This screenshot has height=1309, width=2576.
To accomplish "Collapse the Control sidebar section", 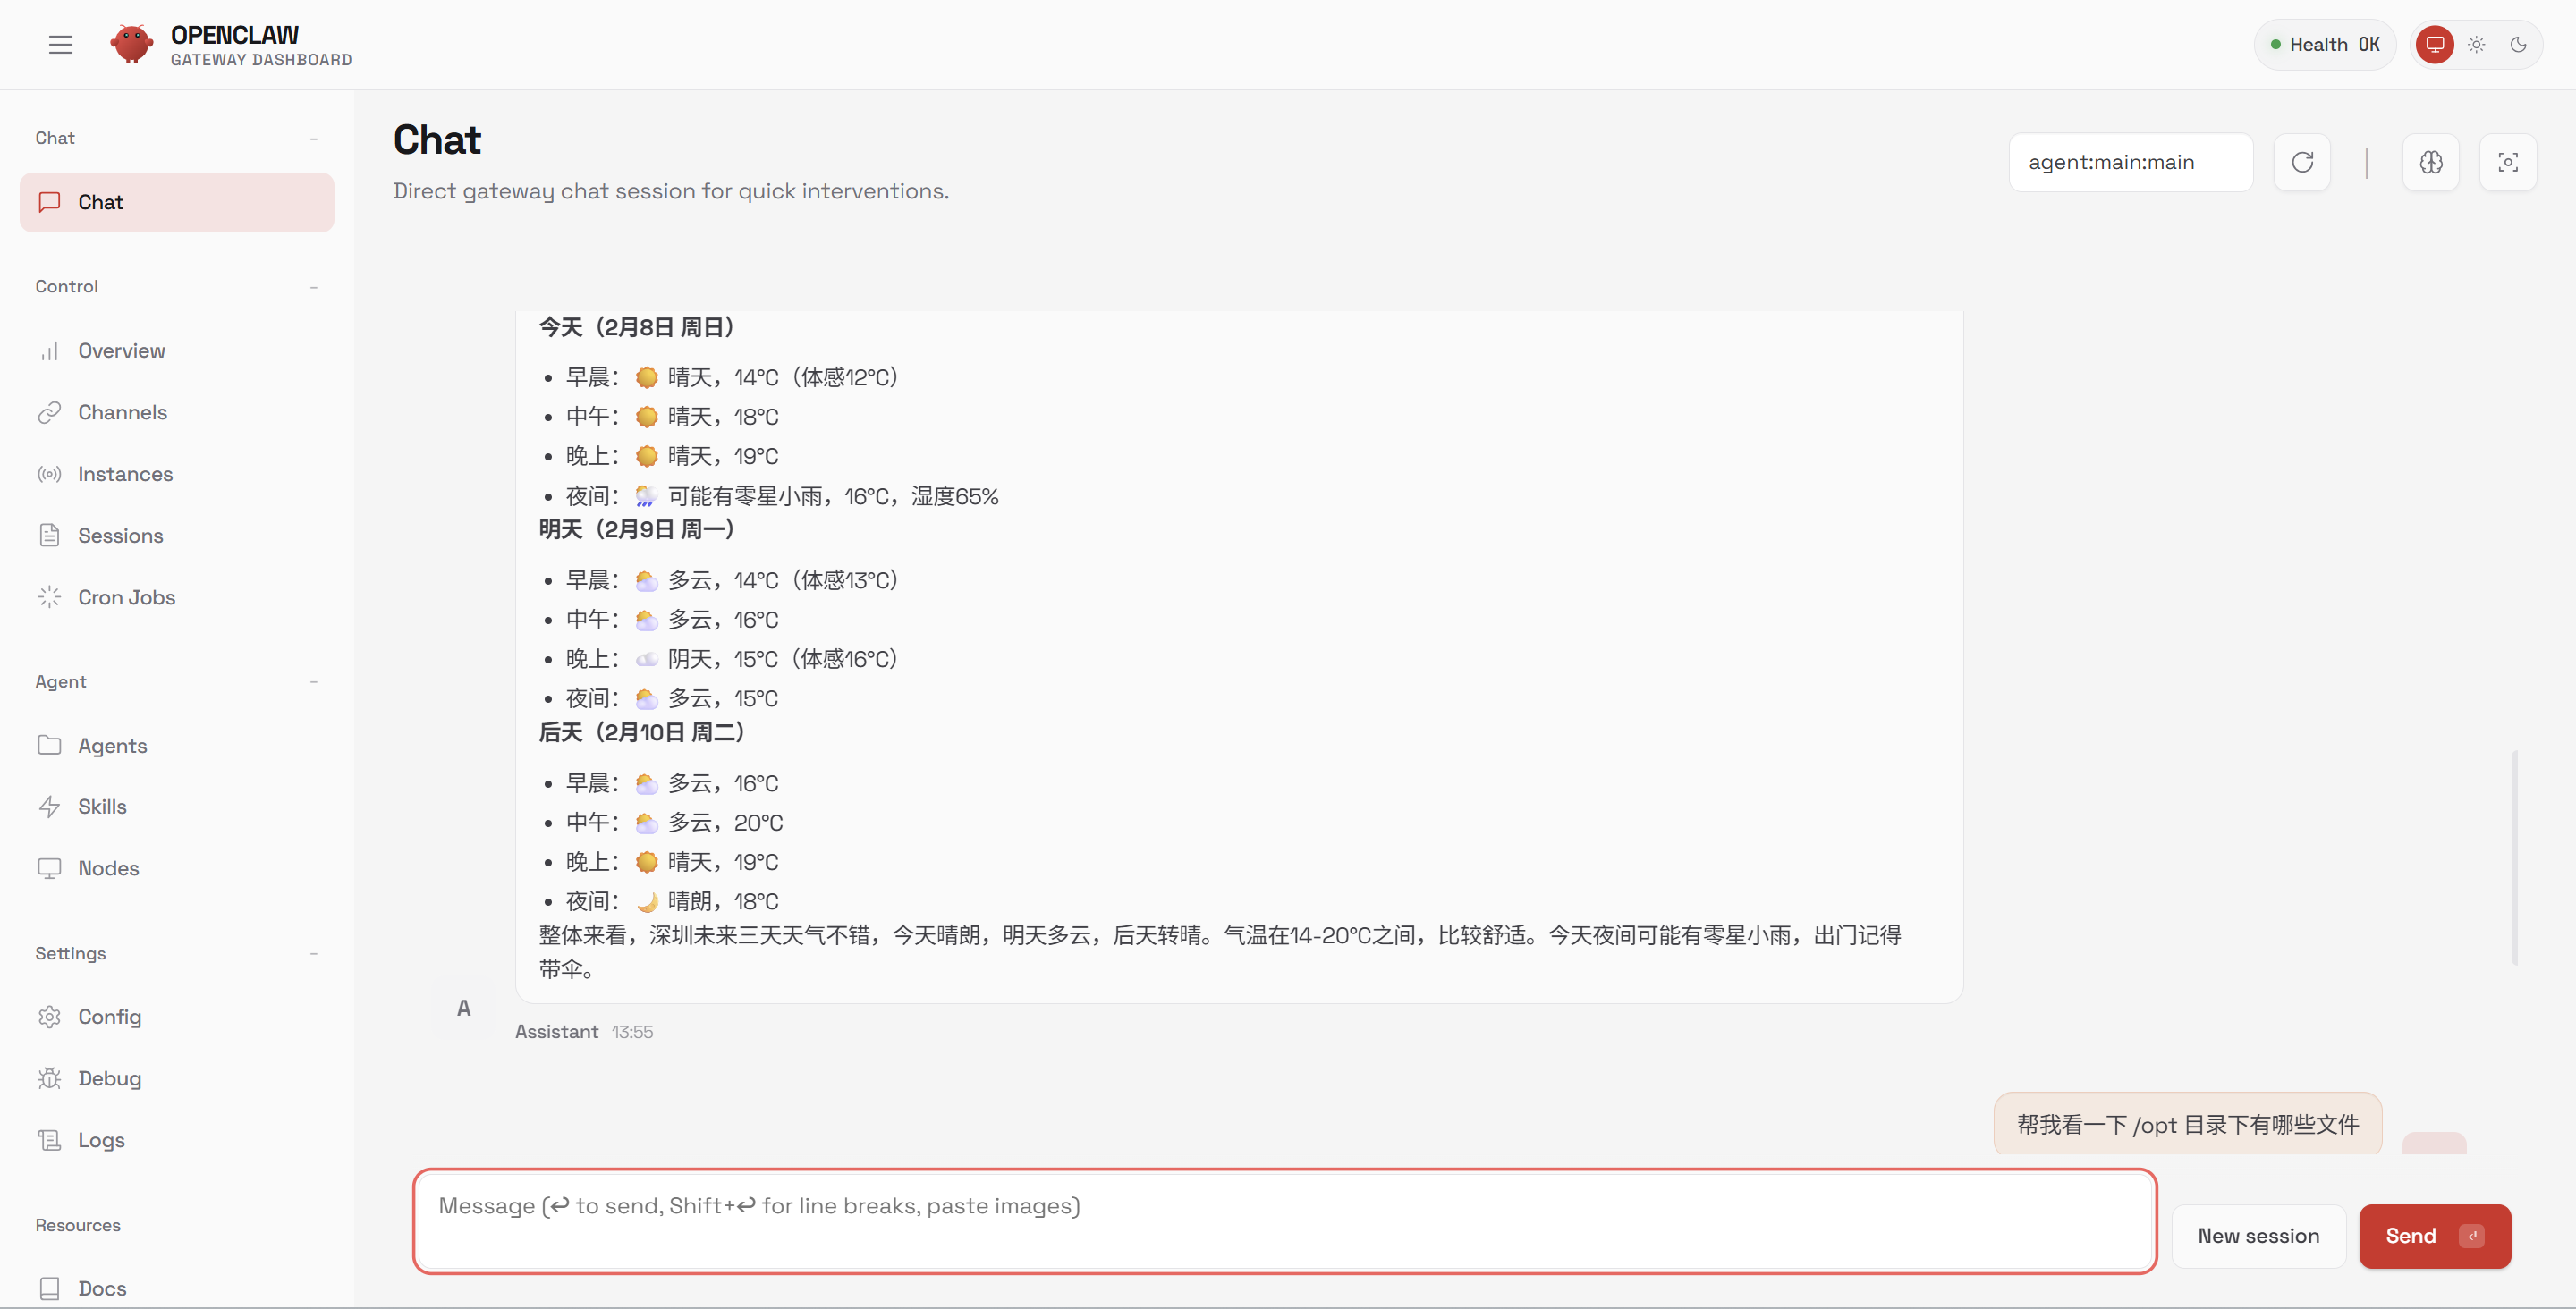I will point(314,286).
